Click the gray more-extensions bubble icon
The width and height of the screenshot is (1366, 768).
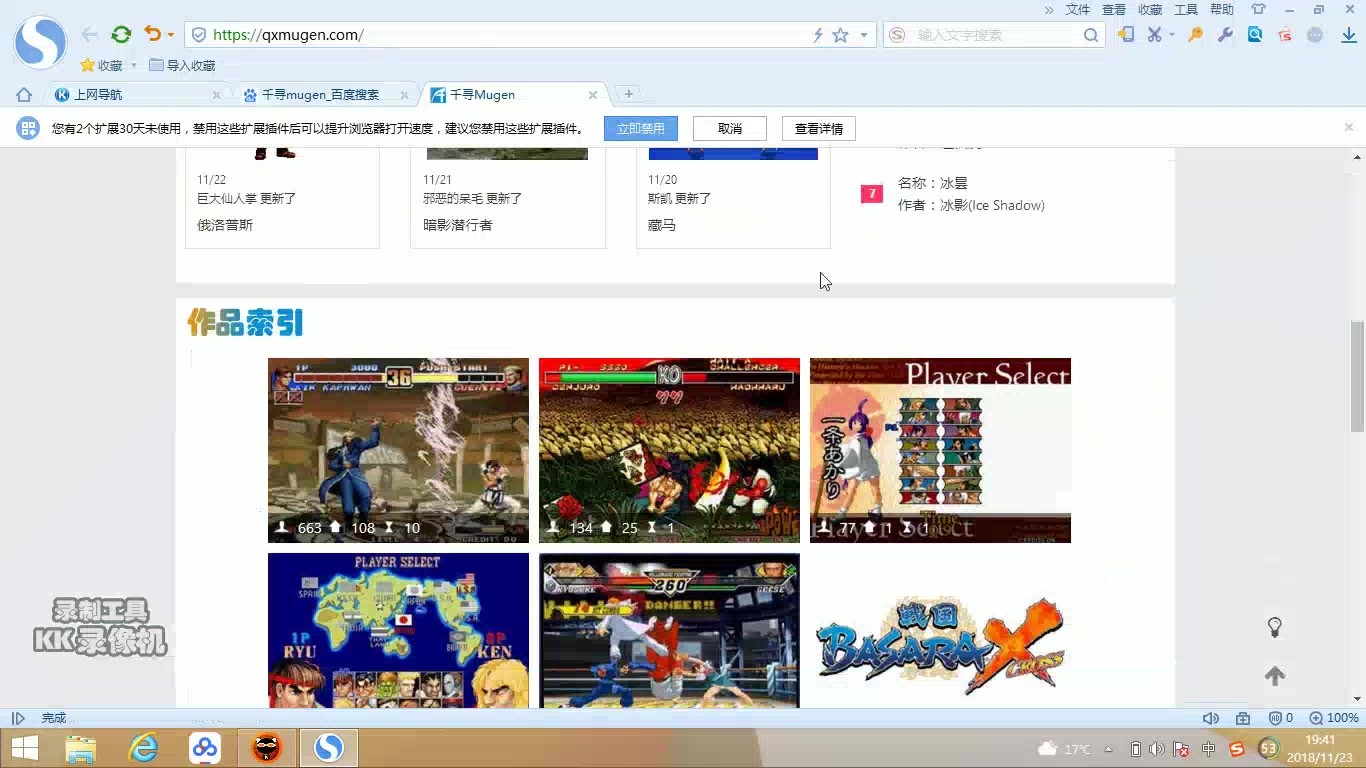1316,35
